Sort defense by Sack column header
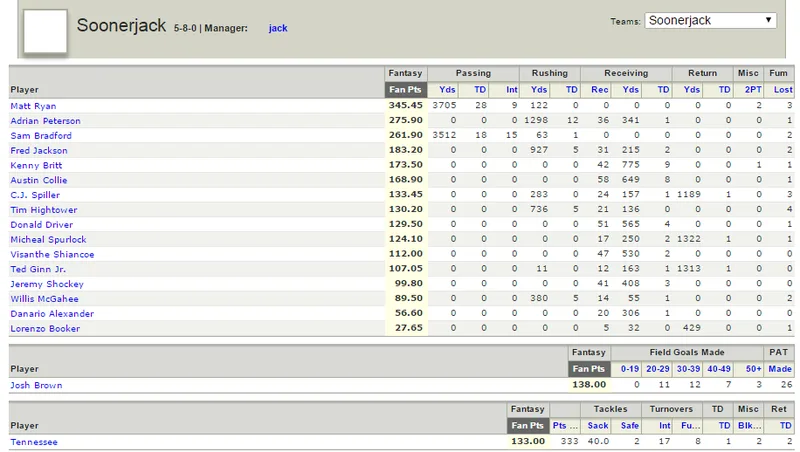 (597, 425)
